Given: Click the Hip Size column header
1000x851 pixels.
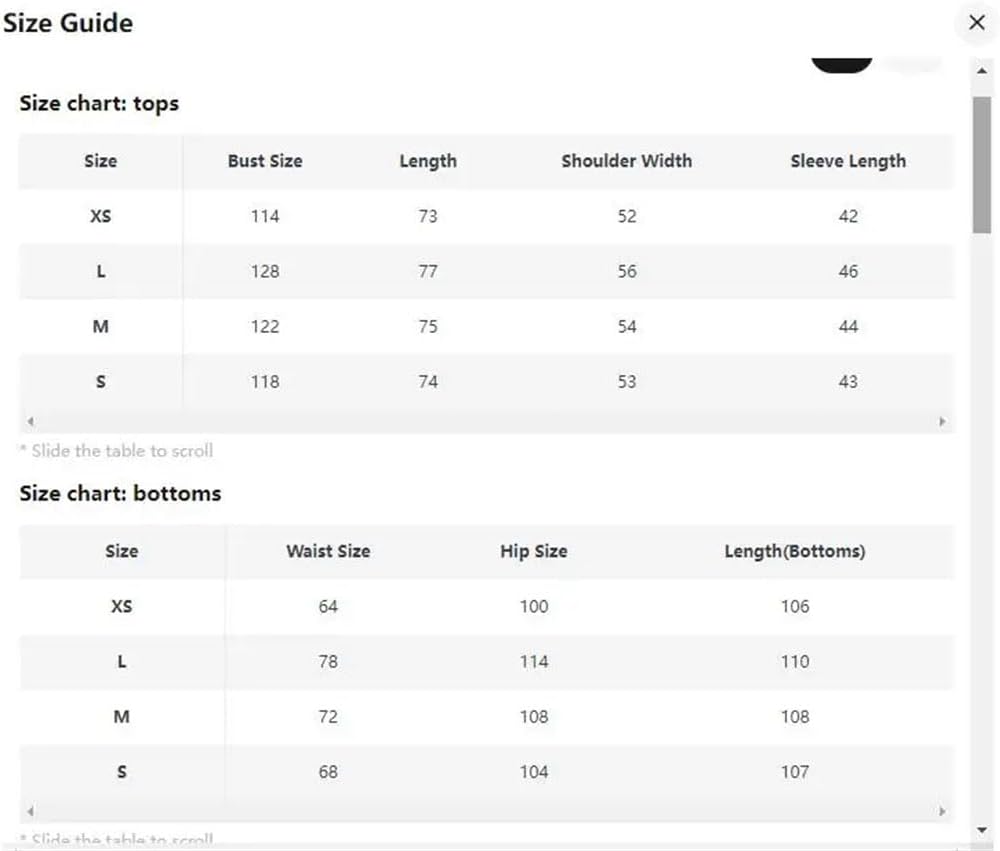Looking at the screenshot, I should coord(534,551).
